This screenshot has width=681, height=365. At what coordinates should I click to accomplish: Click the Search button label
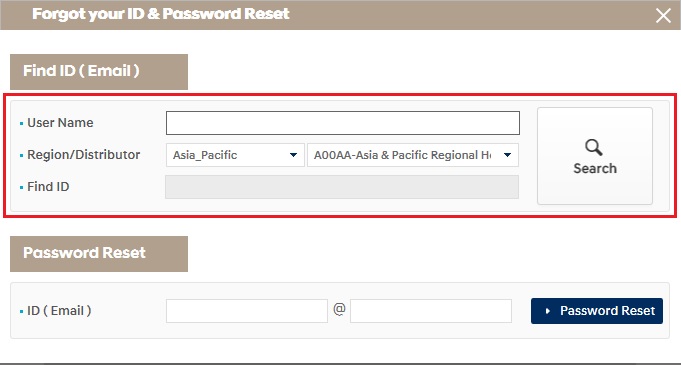coord(595,168)
